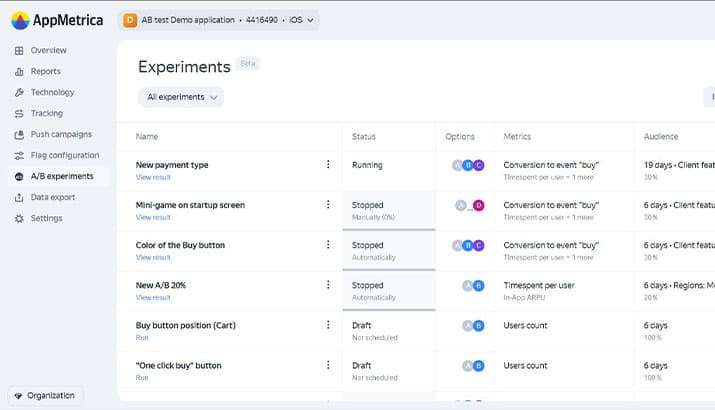Open Flag configuration page
715x410 pixels.
point(65,155)
